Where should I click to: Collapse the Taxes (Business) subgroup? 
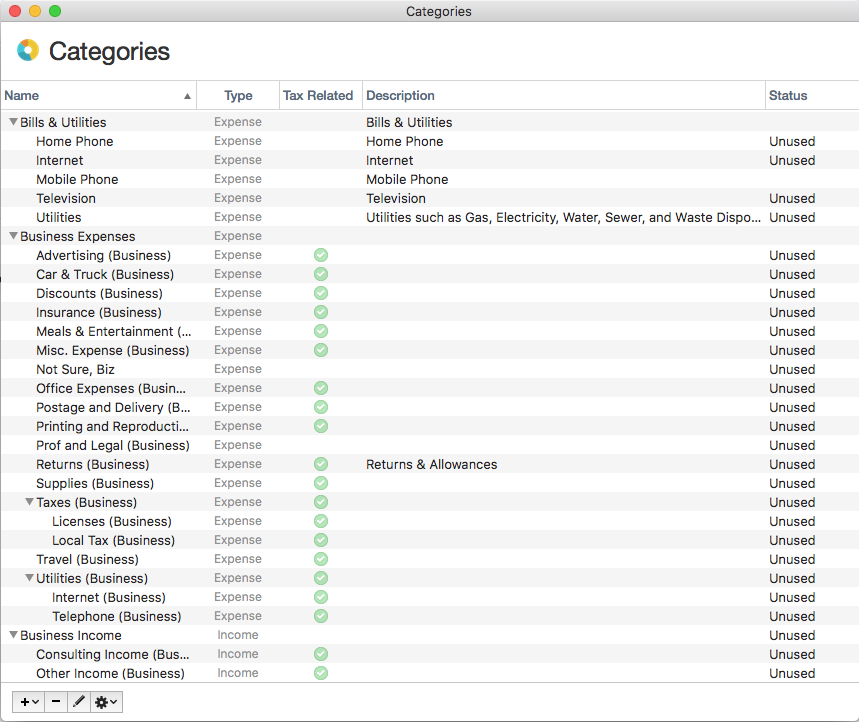coord(29,502)
